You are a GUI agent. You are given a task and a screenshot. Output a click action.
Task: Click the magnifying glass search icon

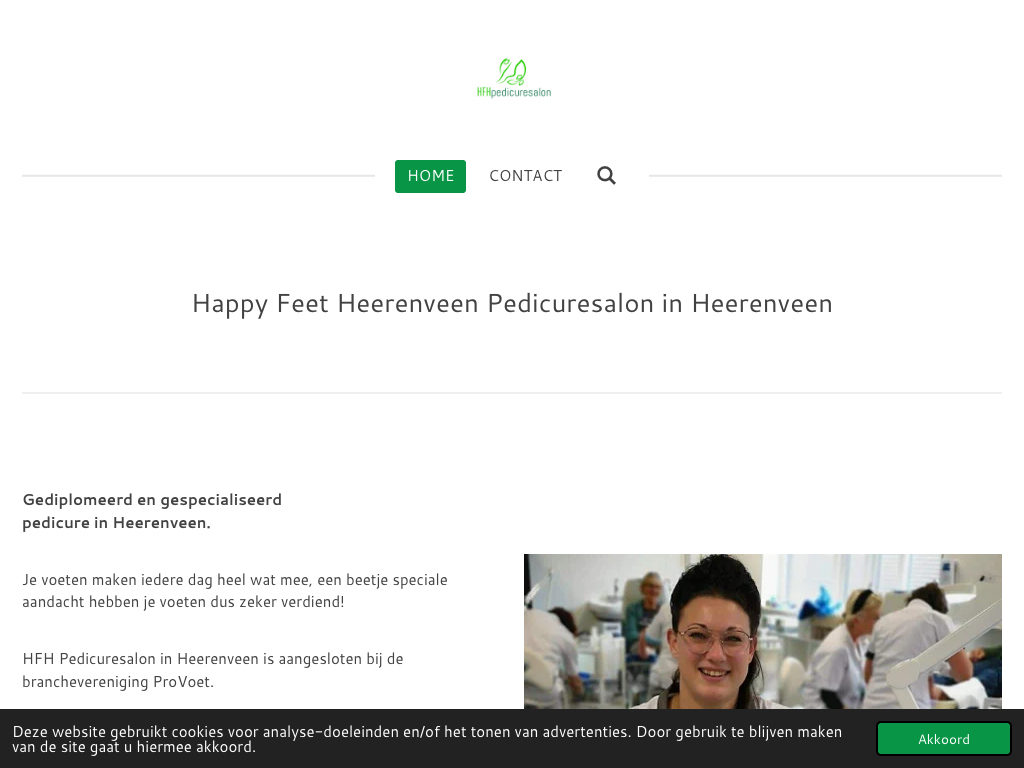click(606, 176)
